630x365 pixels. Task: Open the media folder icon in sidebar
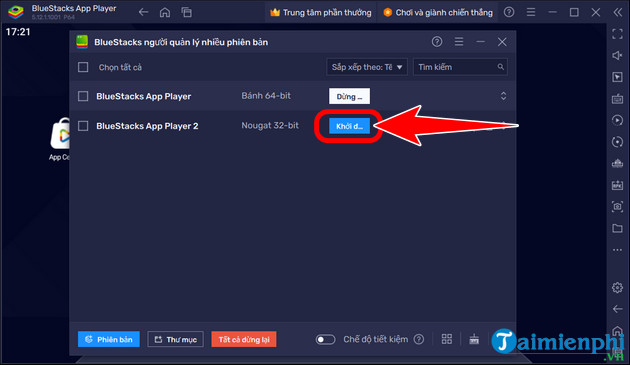click(x=618, y=228)
